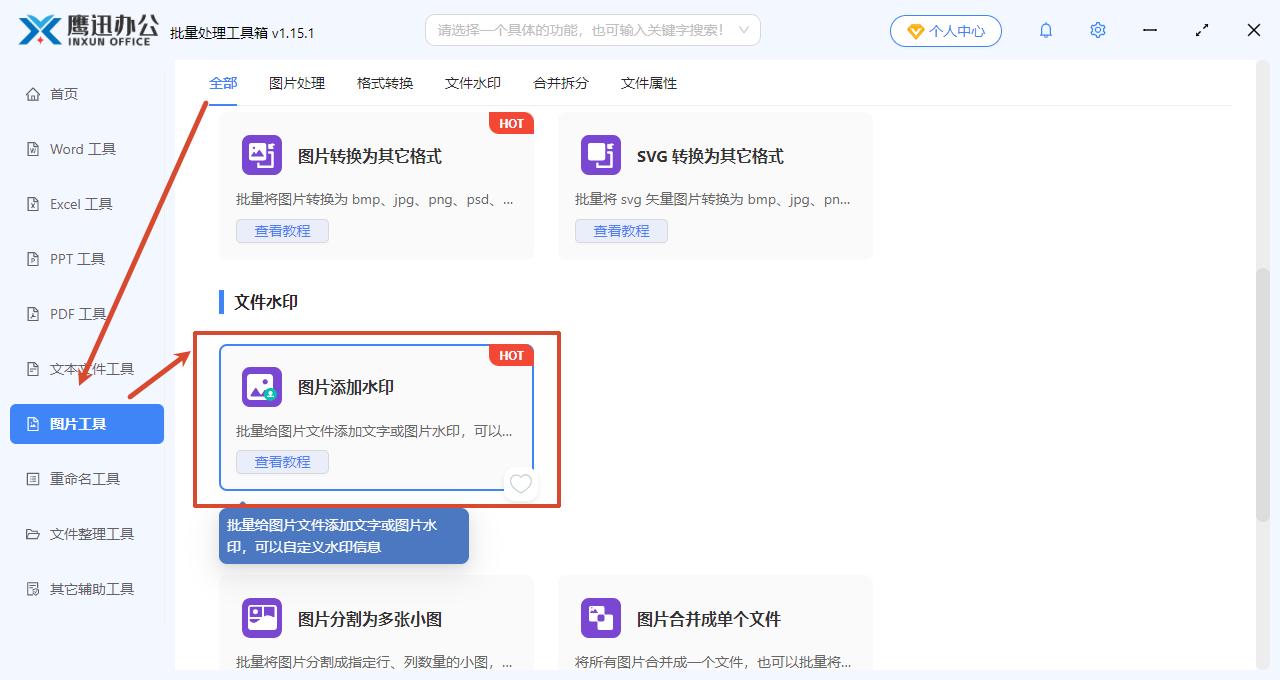This screenshot has height=680, width=1280.
Task: Click HOT badge on 图片添加水印
Action: (x=511, y=355)
